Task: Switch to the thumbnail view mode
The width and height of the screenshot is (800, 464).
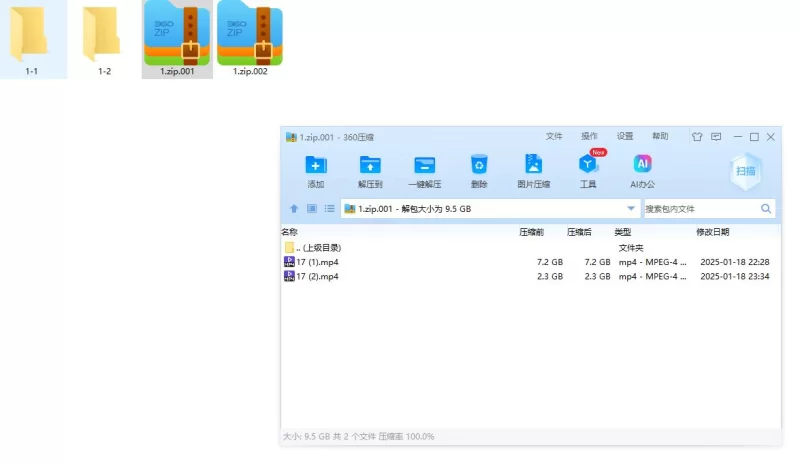Action: tap(311, 209)
